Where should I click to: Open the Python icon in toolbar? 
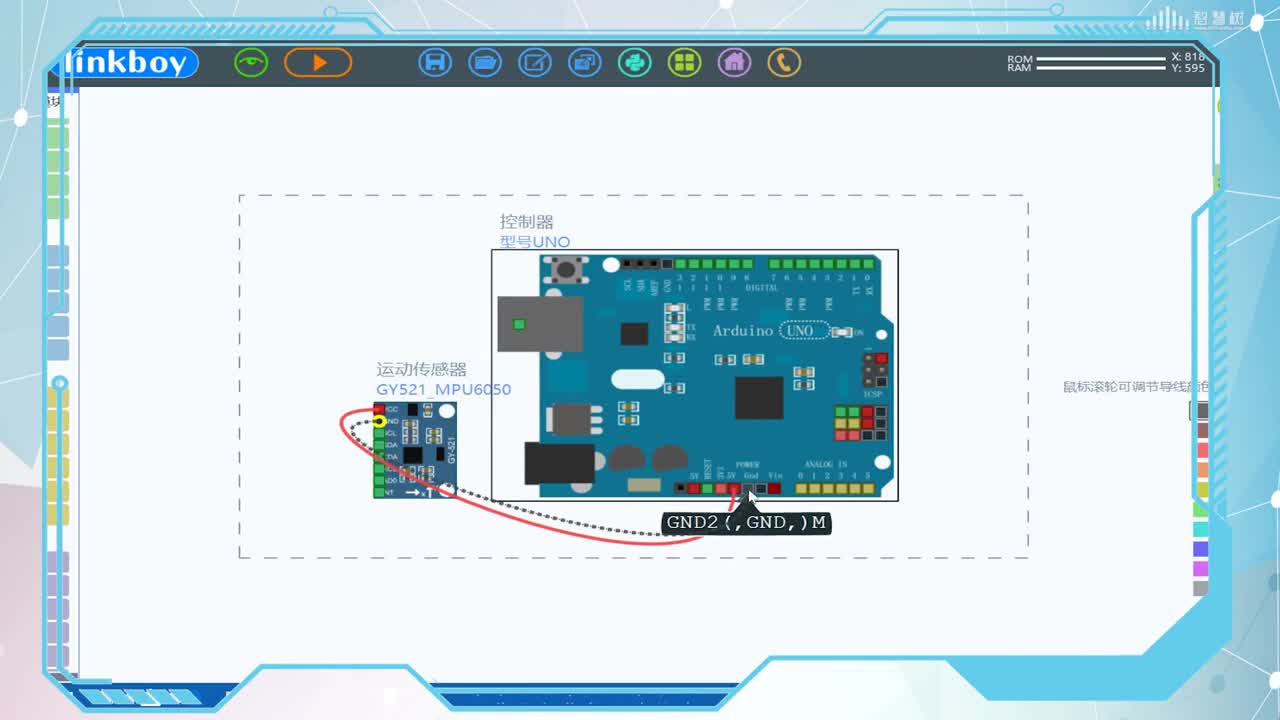tap(634, 63)
